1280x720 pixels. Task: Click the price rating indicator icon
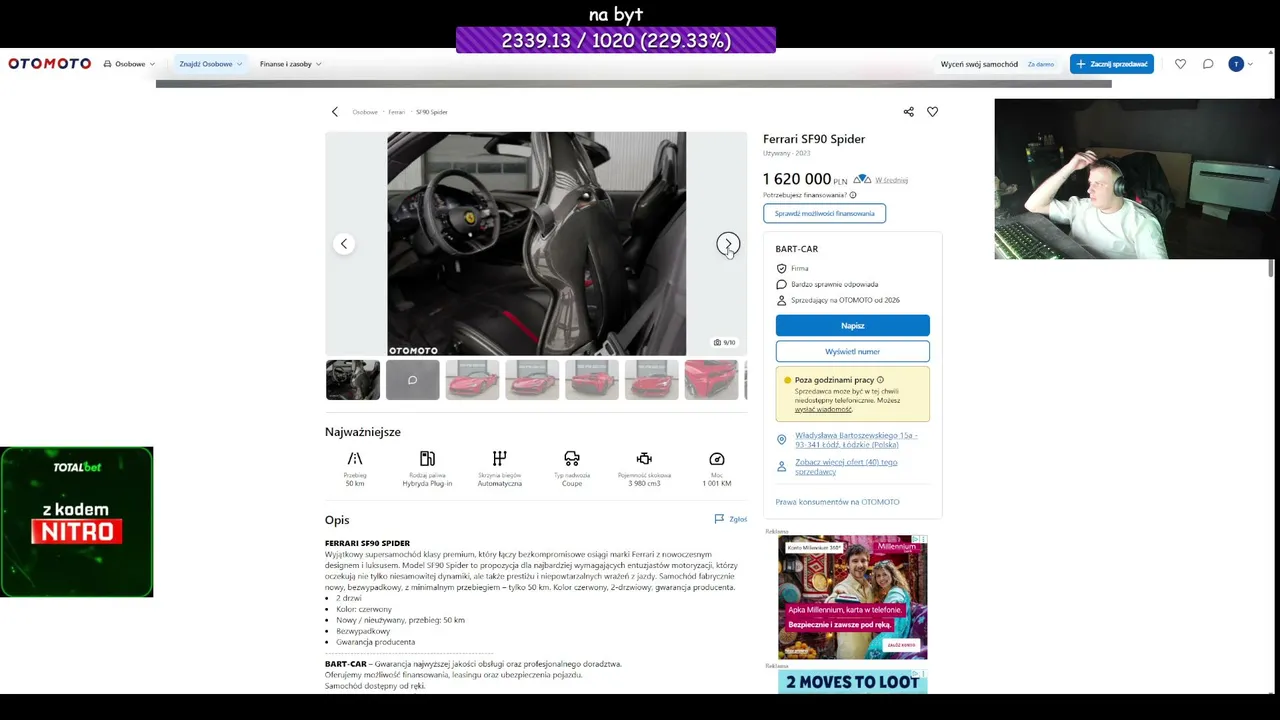(x=862, y=180)
